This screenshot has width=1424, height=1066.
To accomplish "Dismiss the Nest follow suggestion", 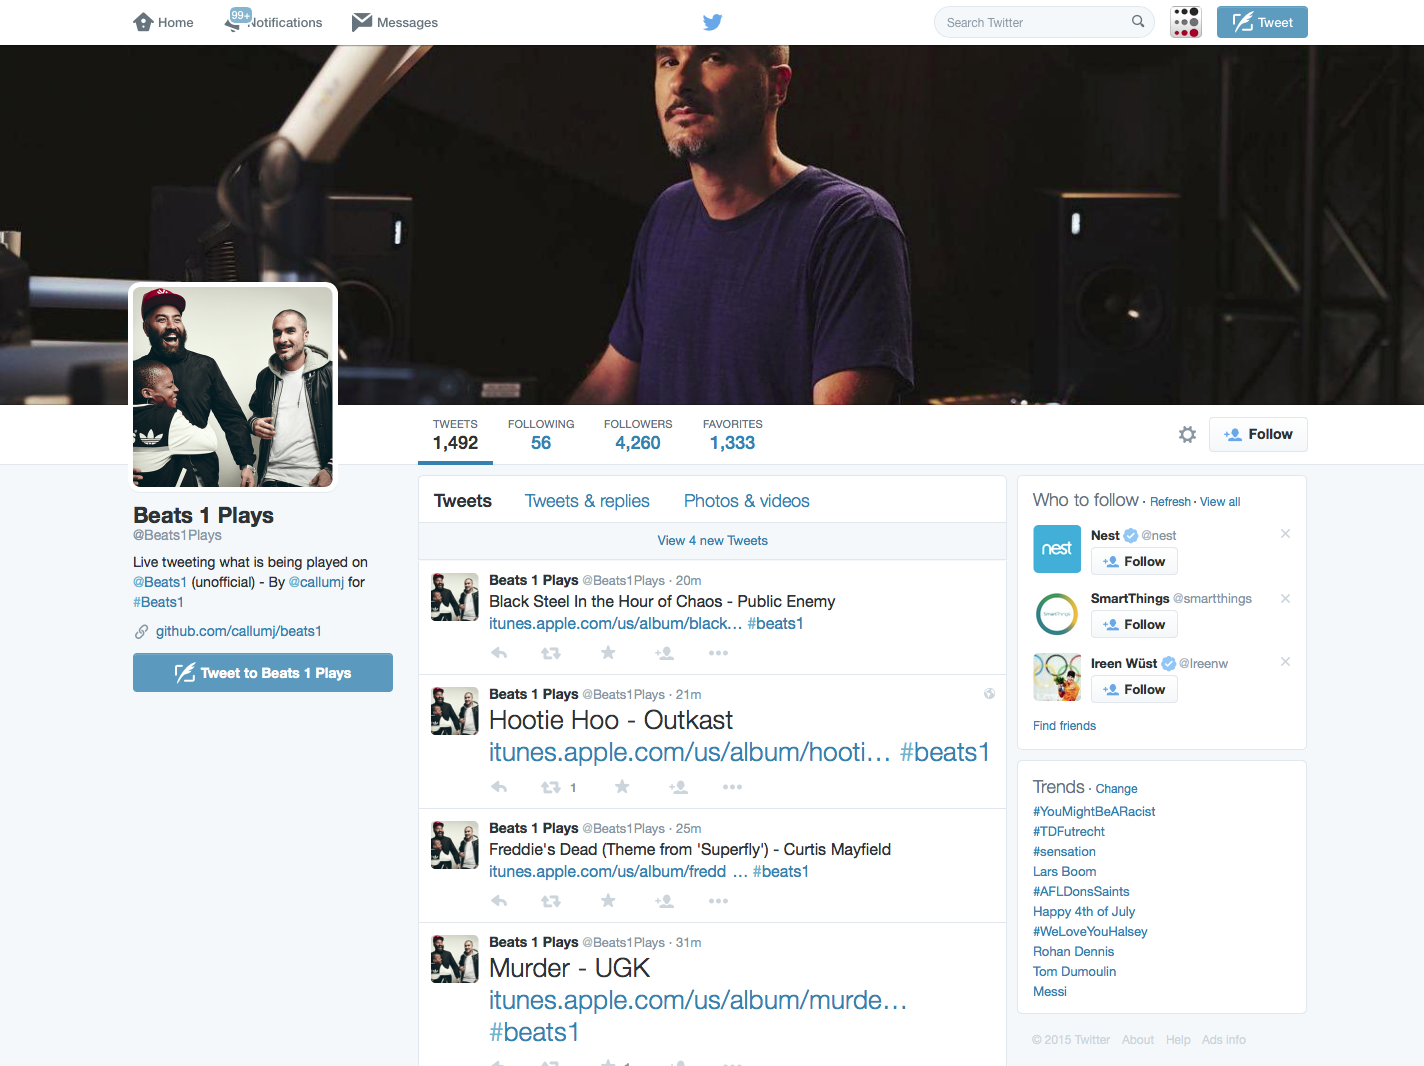I will click(1285, 533).
